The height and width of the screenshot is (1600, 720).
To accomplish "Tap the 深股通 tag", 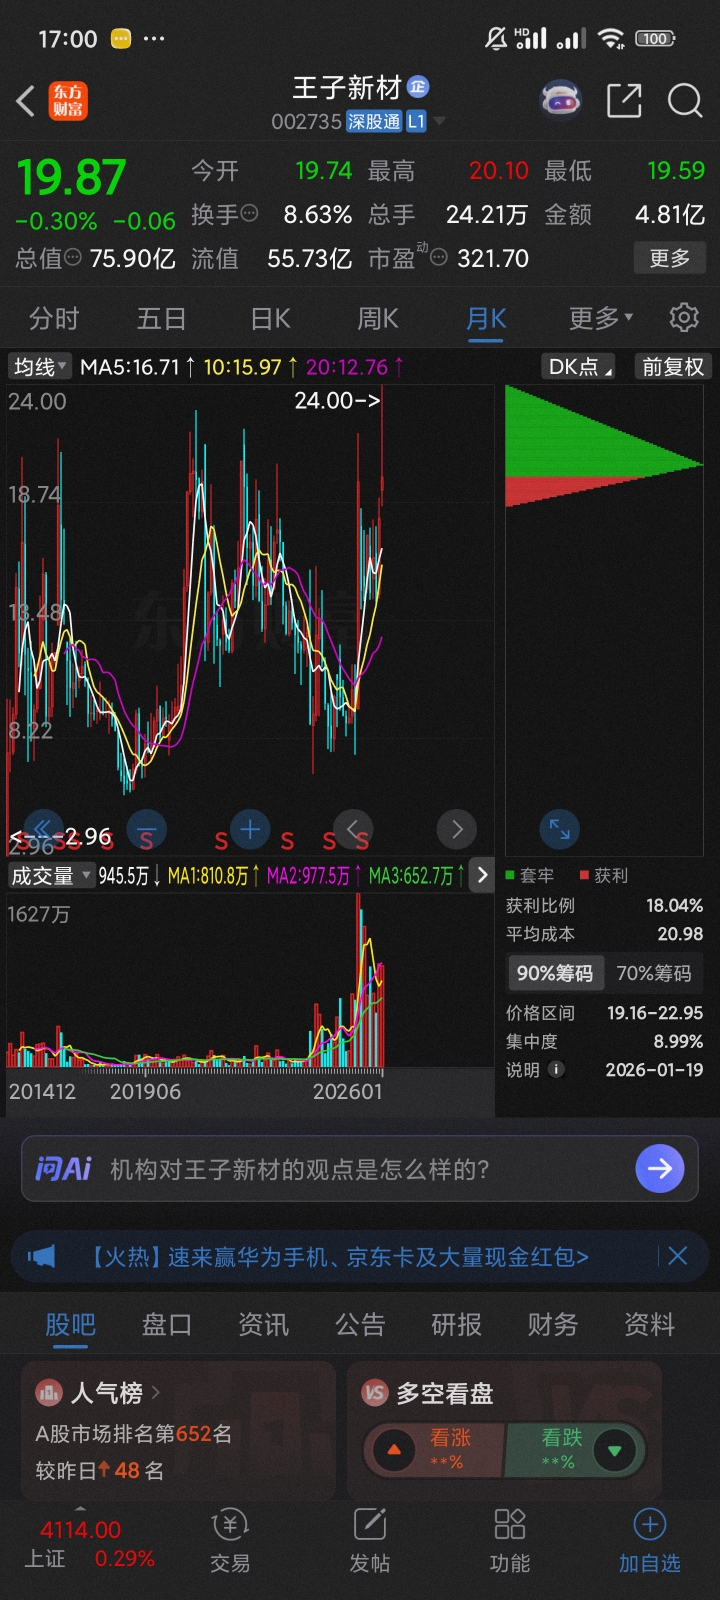I will pos(374,121).
